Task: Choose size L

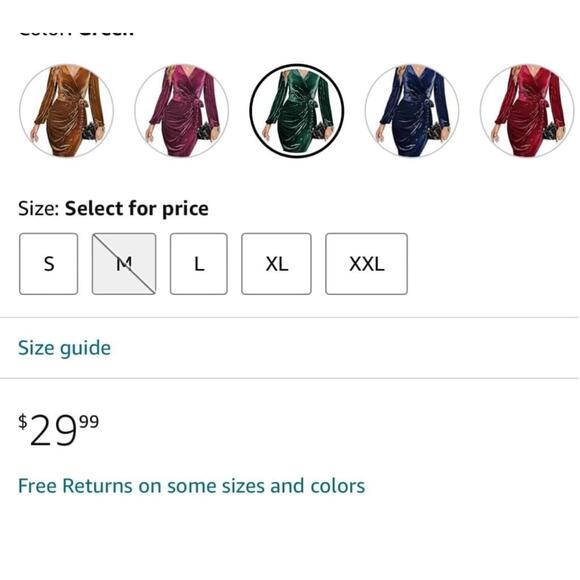Action: [199, 264]
